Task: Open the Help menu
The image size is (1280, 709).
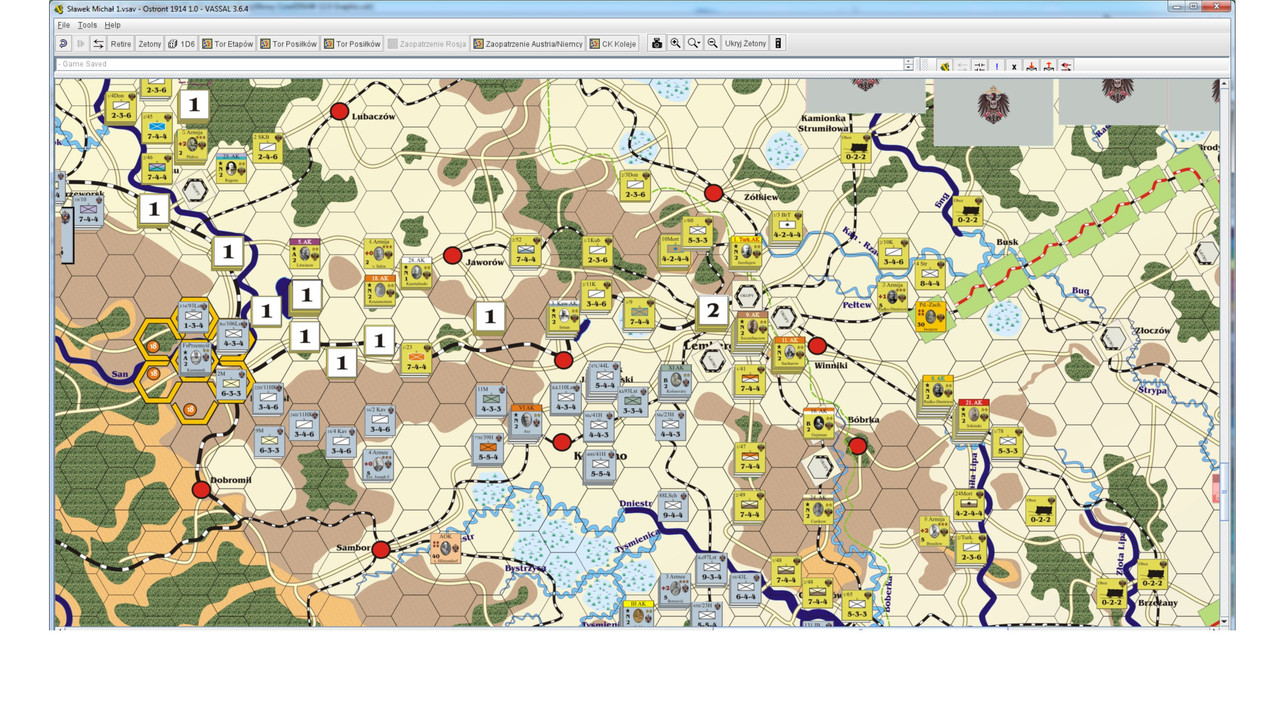Action: pyautogui.click(x=112, y=24)
